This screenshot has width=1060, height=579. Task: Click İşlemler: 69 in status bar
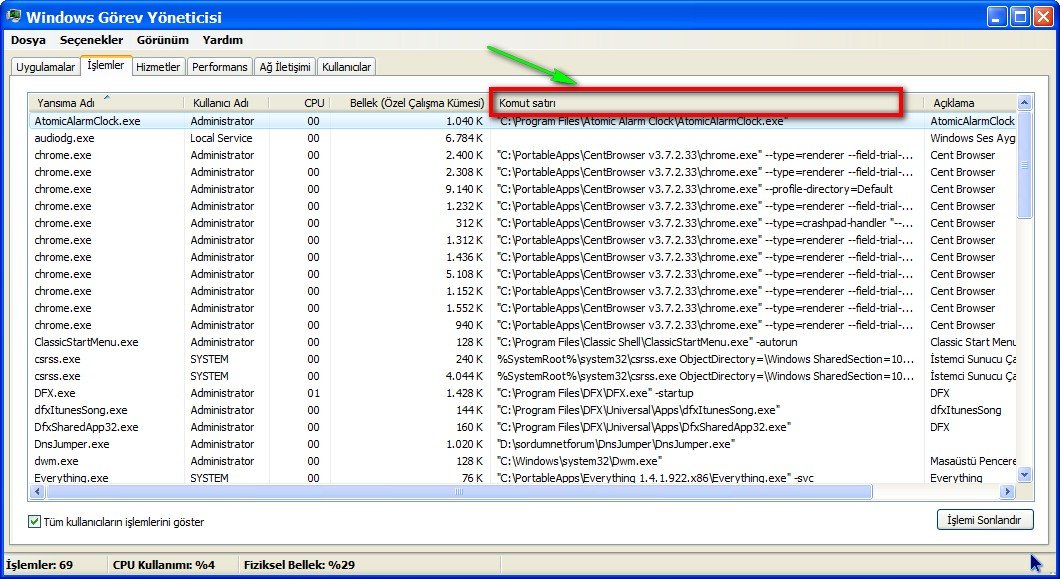pyautogui.click(x=39, y=565)
